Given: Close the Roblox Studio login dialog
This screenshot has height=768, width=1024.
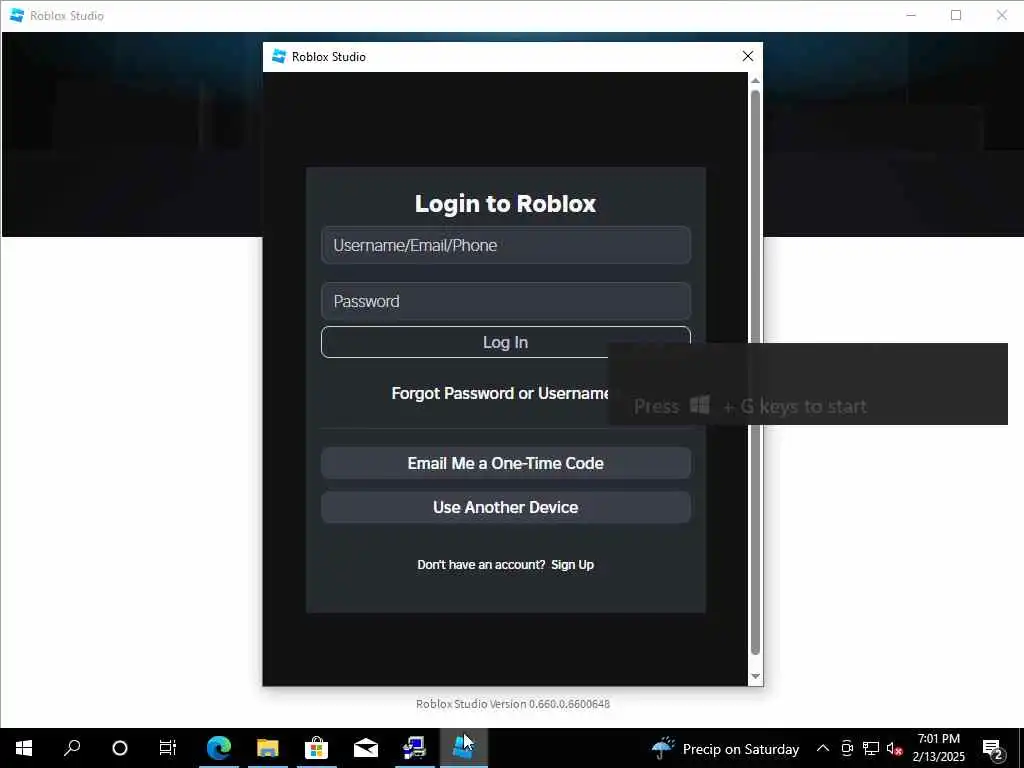Looking at the screenshot, I should coord(748,57).
